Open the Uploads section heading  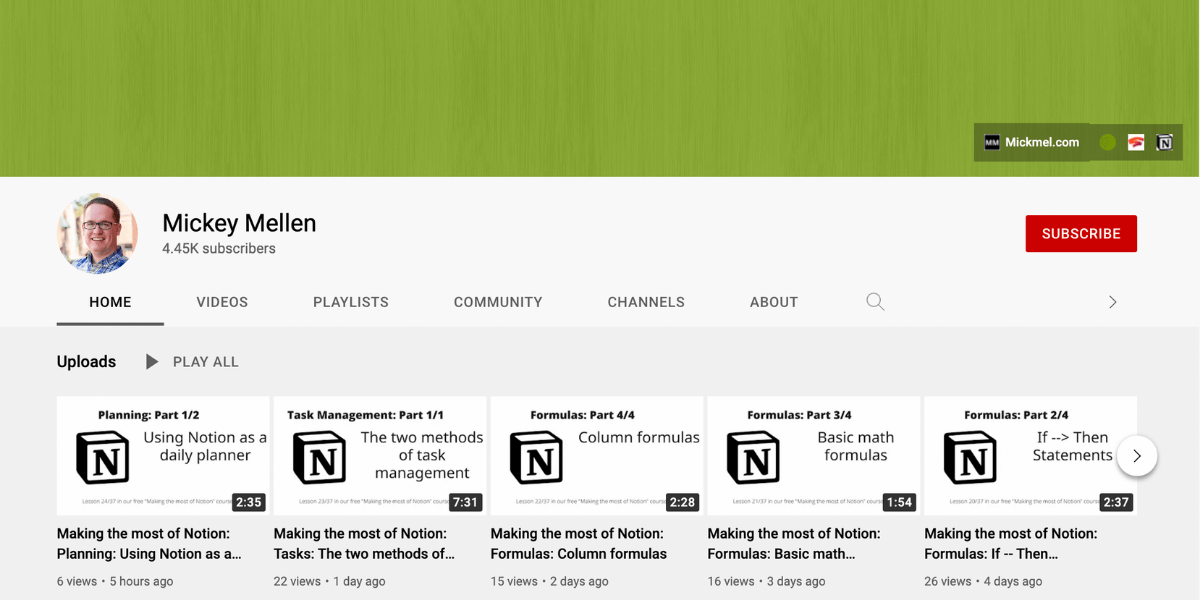[x=86, y=362]
